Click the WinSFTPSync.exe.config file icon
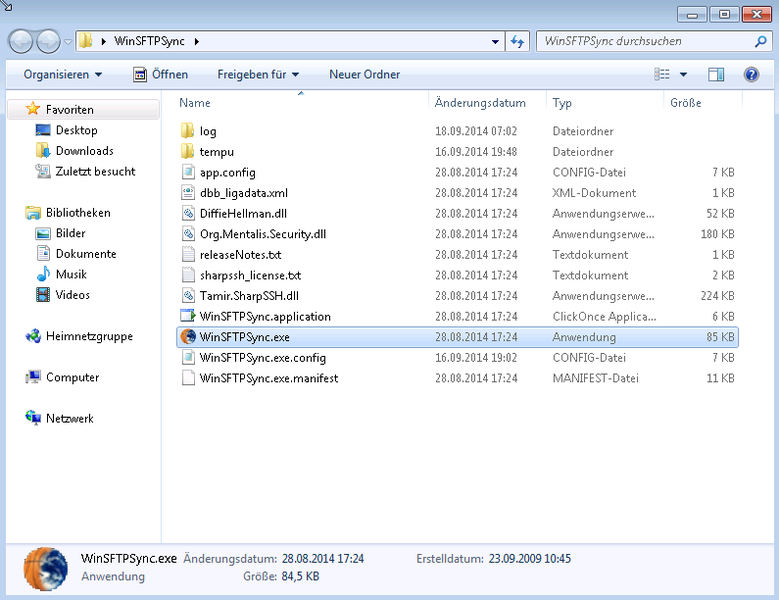Image resolution: width=779 pixels, height=600 pixels. tap(188, 358)
